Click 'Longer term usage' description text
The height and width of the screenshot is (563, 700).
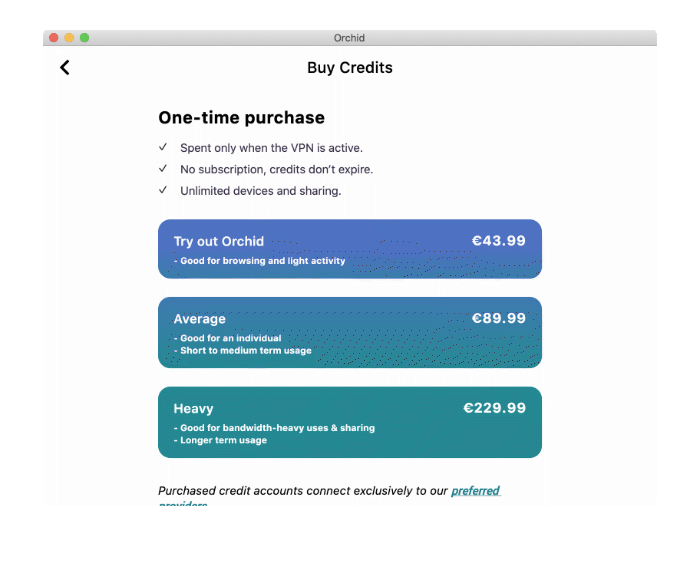[x=223, y=440]
